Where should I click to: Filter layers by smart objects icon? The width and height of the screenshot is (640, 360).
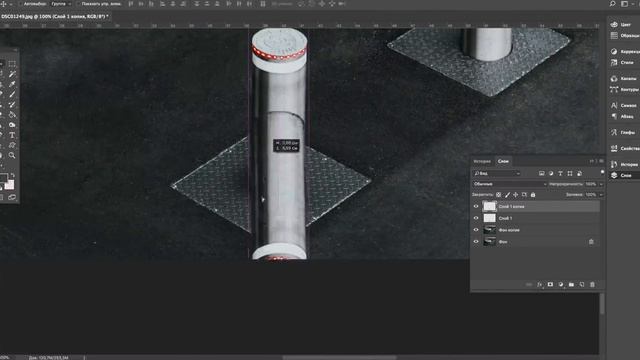(579, 173)
